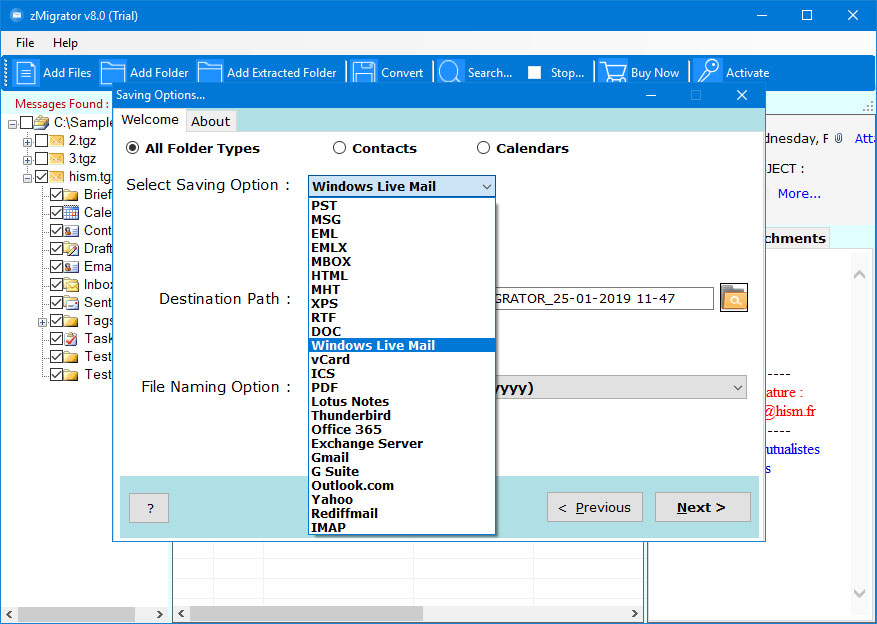
Task: Check the 3.tgz checkbox
Action: click(41, 159)
